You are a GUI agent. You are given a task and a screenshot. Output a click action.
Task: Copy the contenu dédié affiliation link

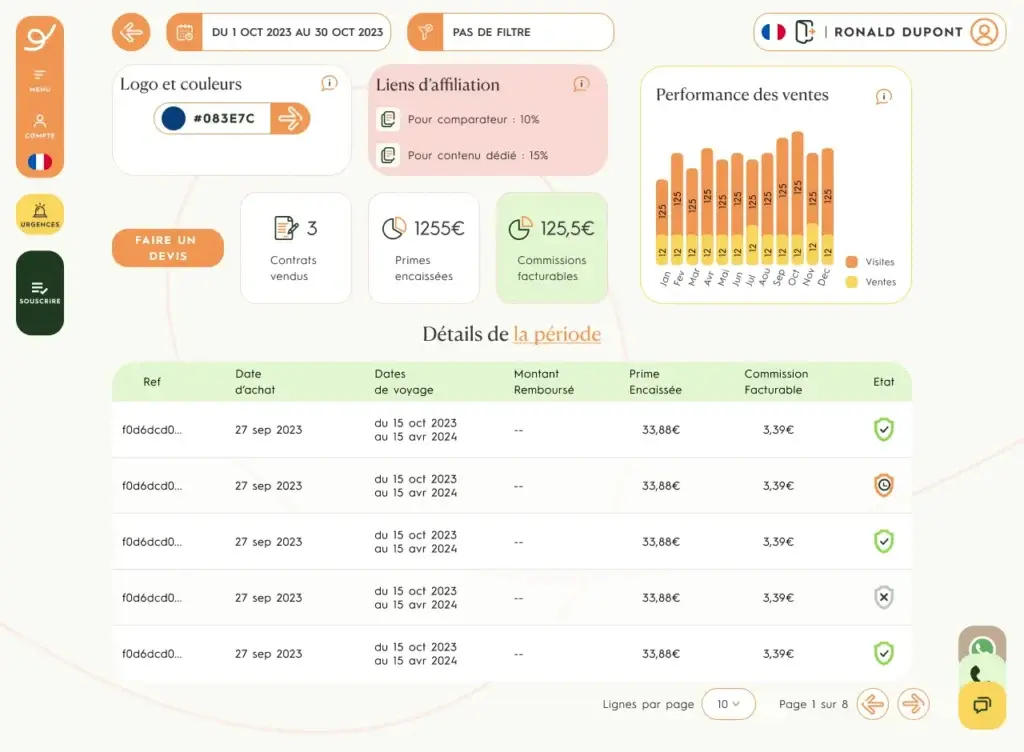pos(388,155)
